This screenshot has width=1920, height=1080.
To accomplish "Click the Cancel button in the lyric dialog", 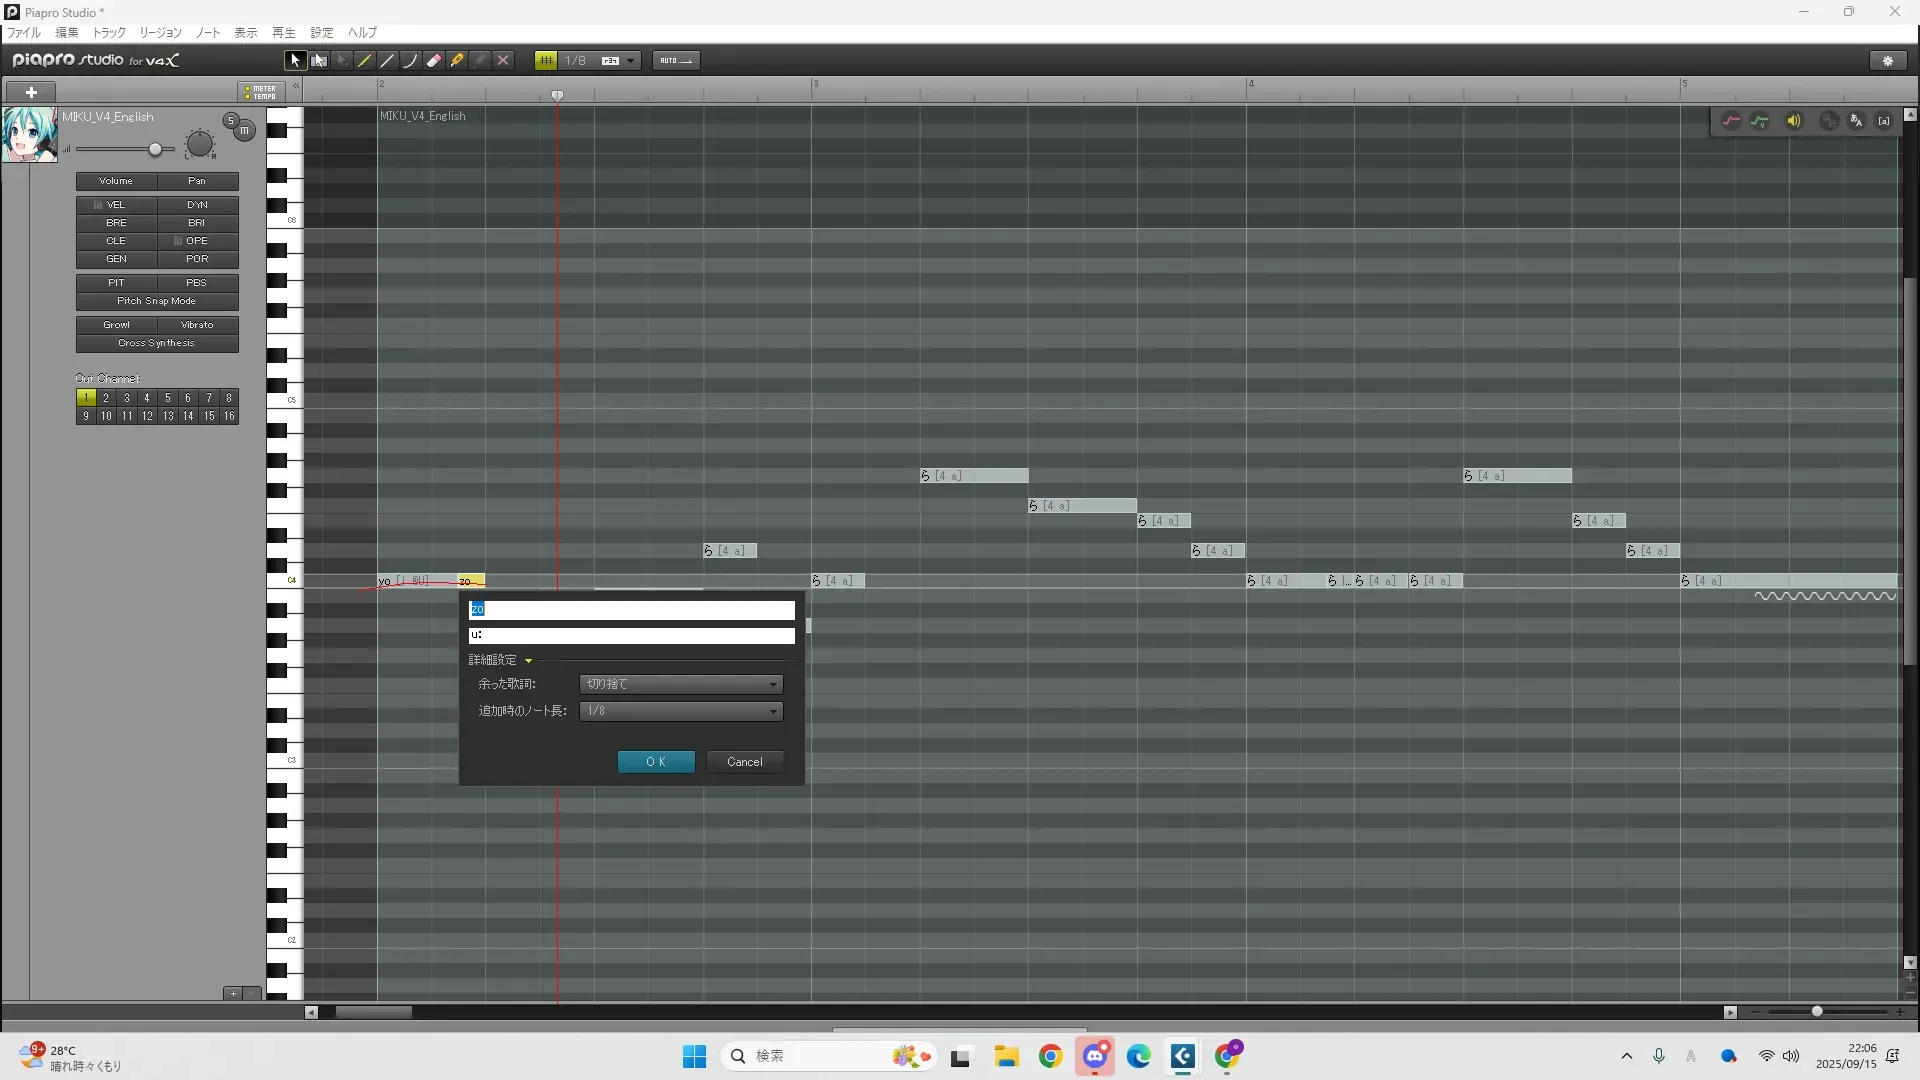I will coord(744,762).
